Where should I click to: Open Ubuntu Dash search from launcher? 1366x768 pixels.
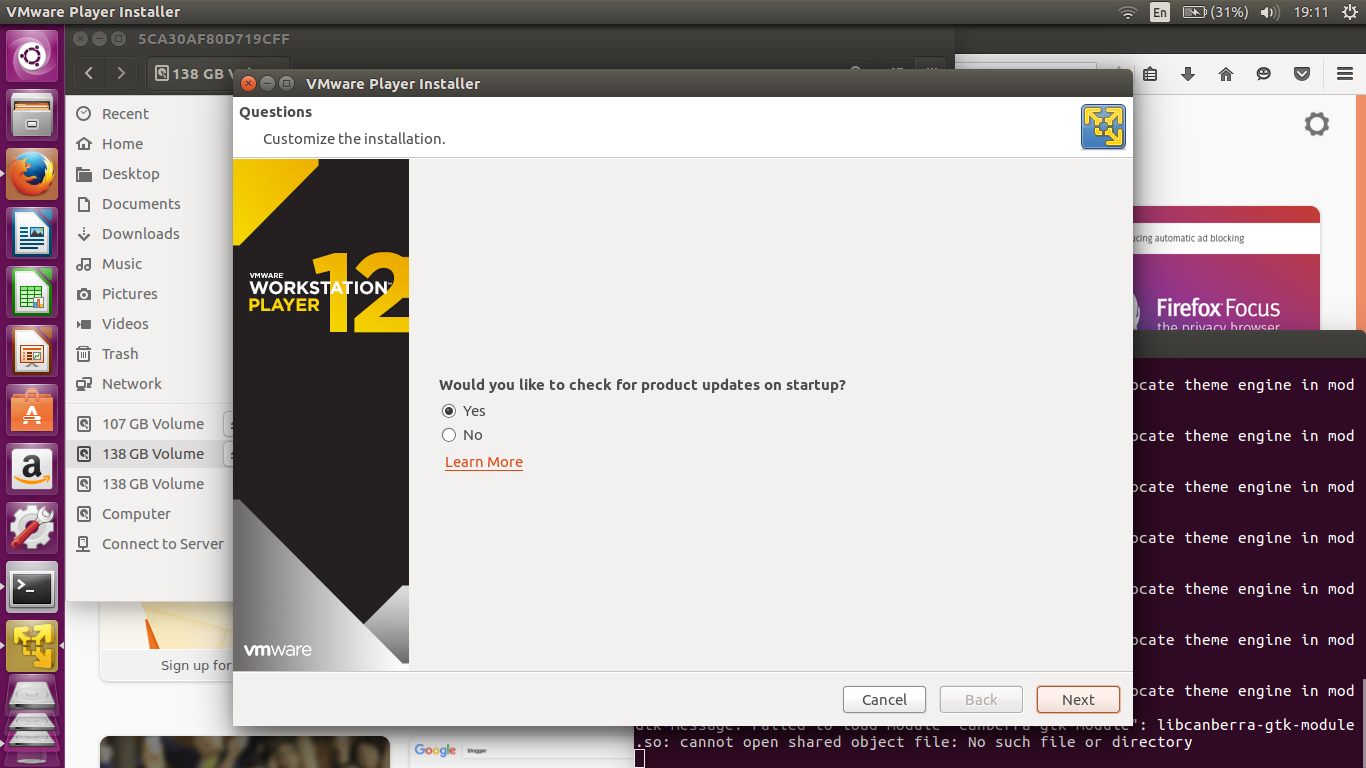coord(32,55)
